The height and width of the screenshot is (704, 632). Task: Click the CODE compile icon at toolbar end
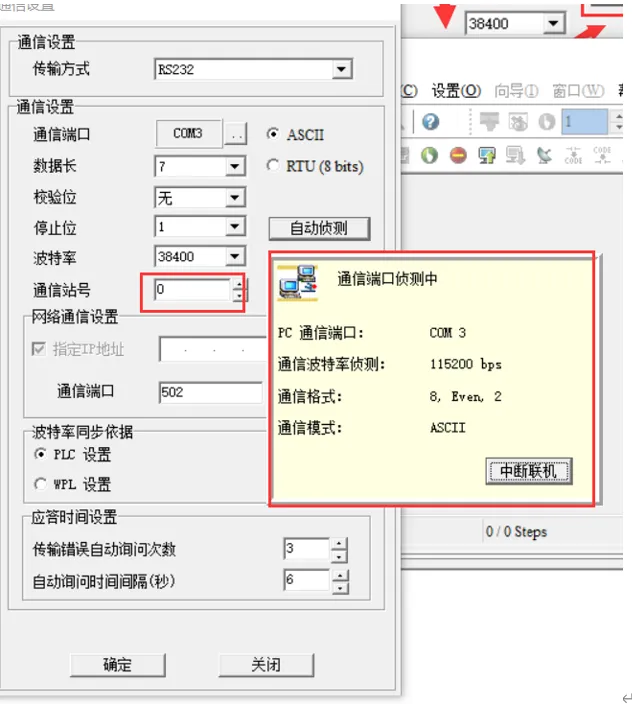point(602,155)
